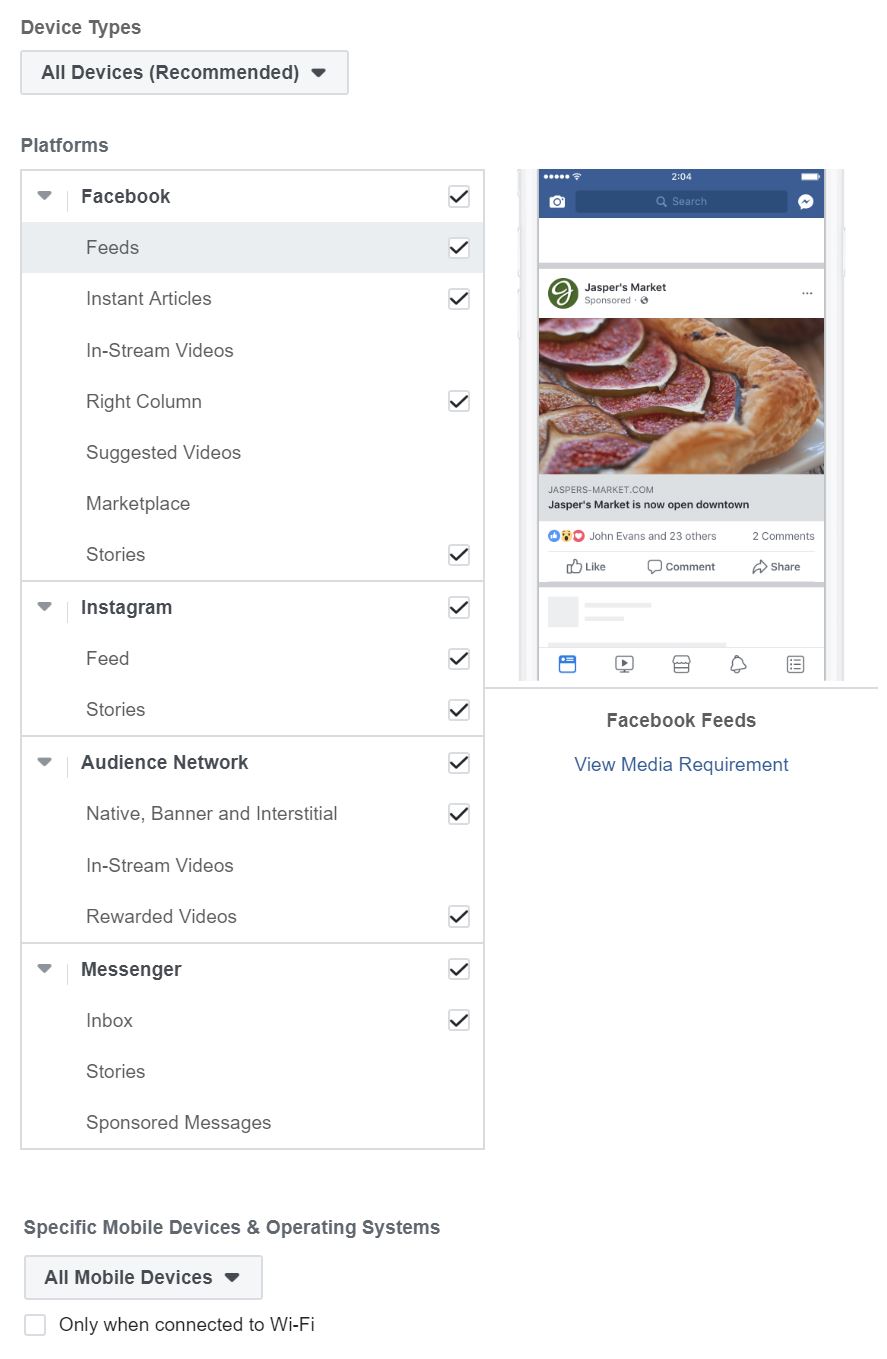This screenshot has height=1359, width=887.
Task: Collapse the Instagram platform section
Action: (x=44, y=607)
